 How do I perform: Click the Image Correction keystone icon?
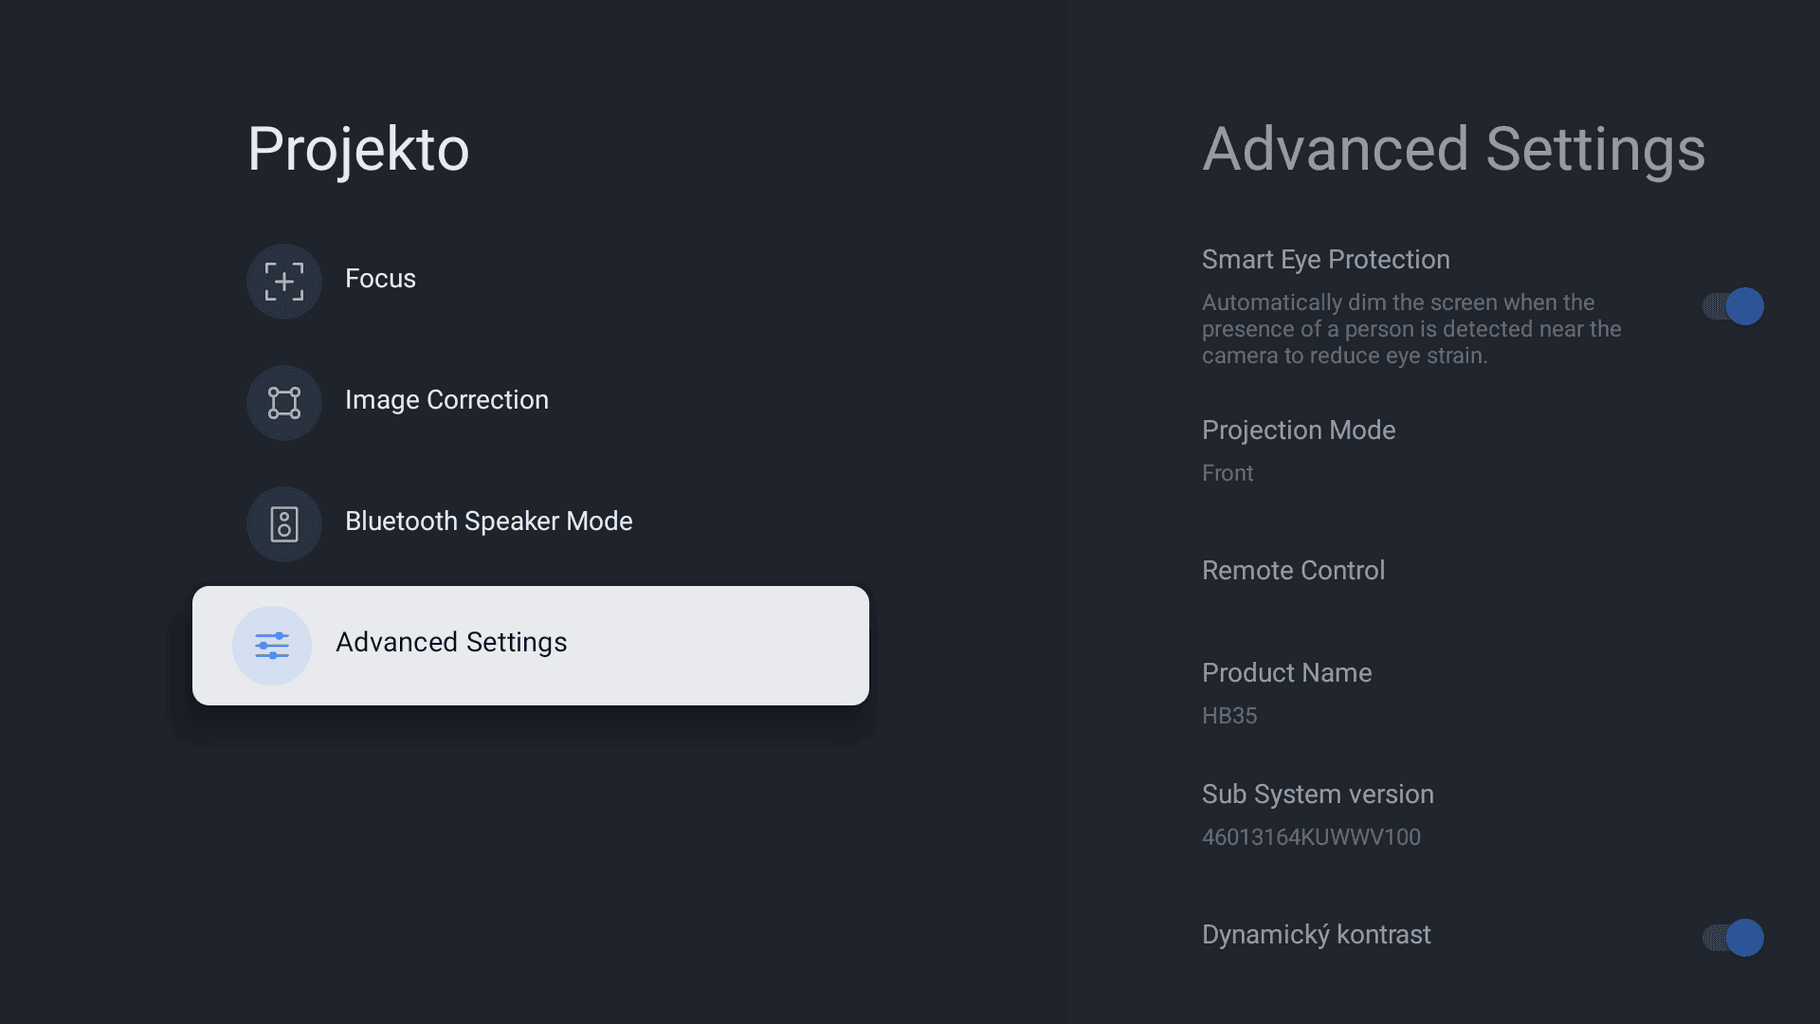point(284,402)
